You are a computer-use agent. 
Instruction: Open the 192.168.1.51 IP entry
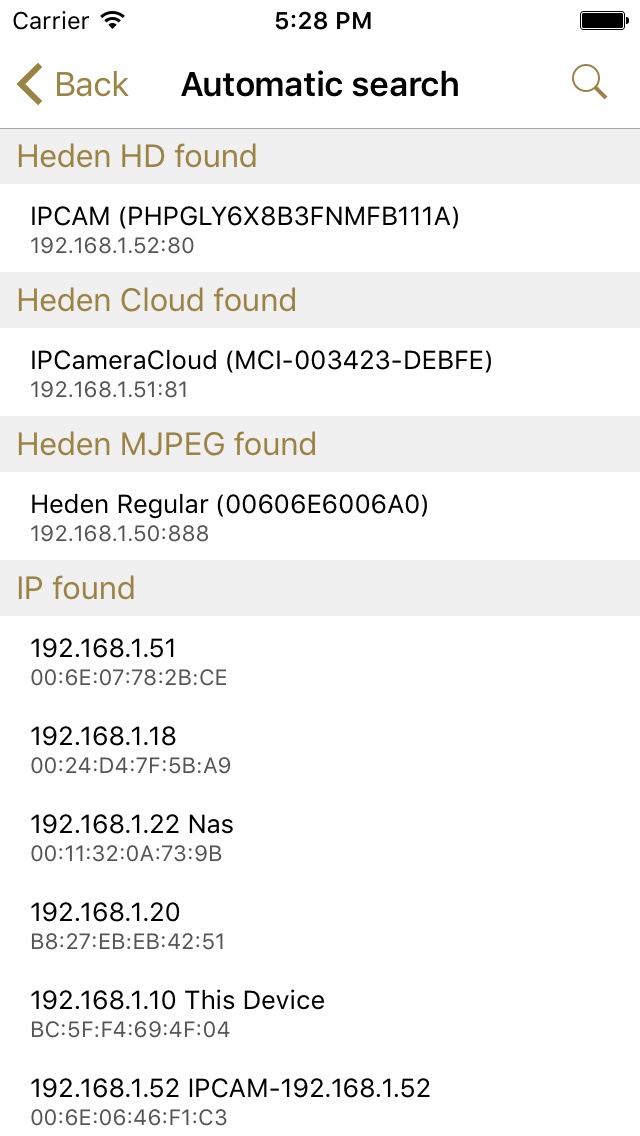[320, 660]
